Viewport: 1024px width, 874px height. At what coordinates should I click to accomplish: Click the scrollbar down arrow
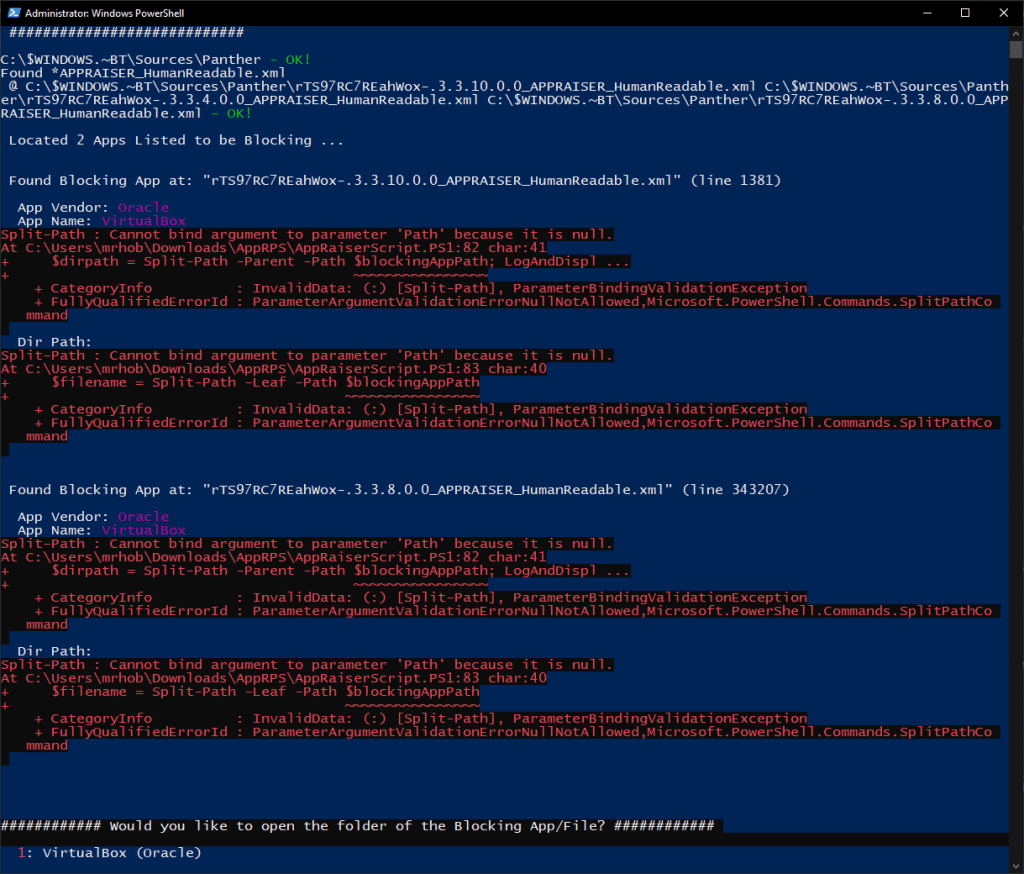(x=1016, y=867)
